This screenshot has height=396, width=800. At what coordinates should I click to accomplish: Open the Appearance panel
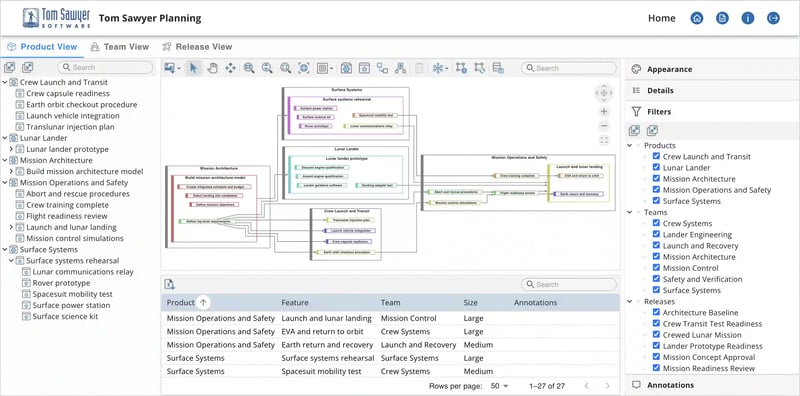712,69
